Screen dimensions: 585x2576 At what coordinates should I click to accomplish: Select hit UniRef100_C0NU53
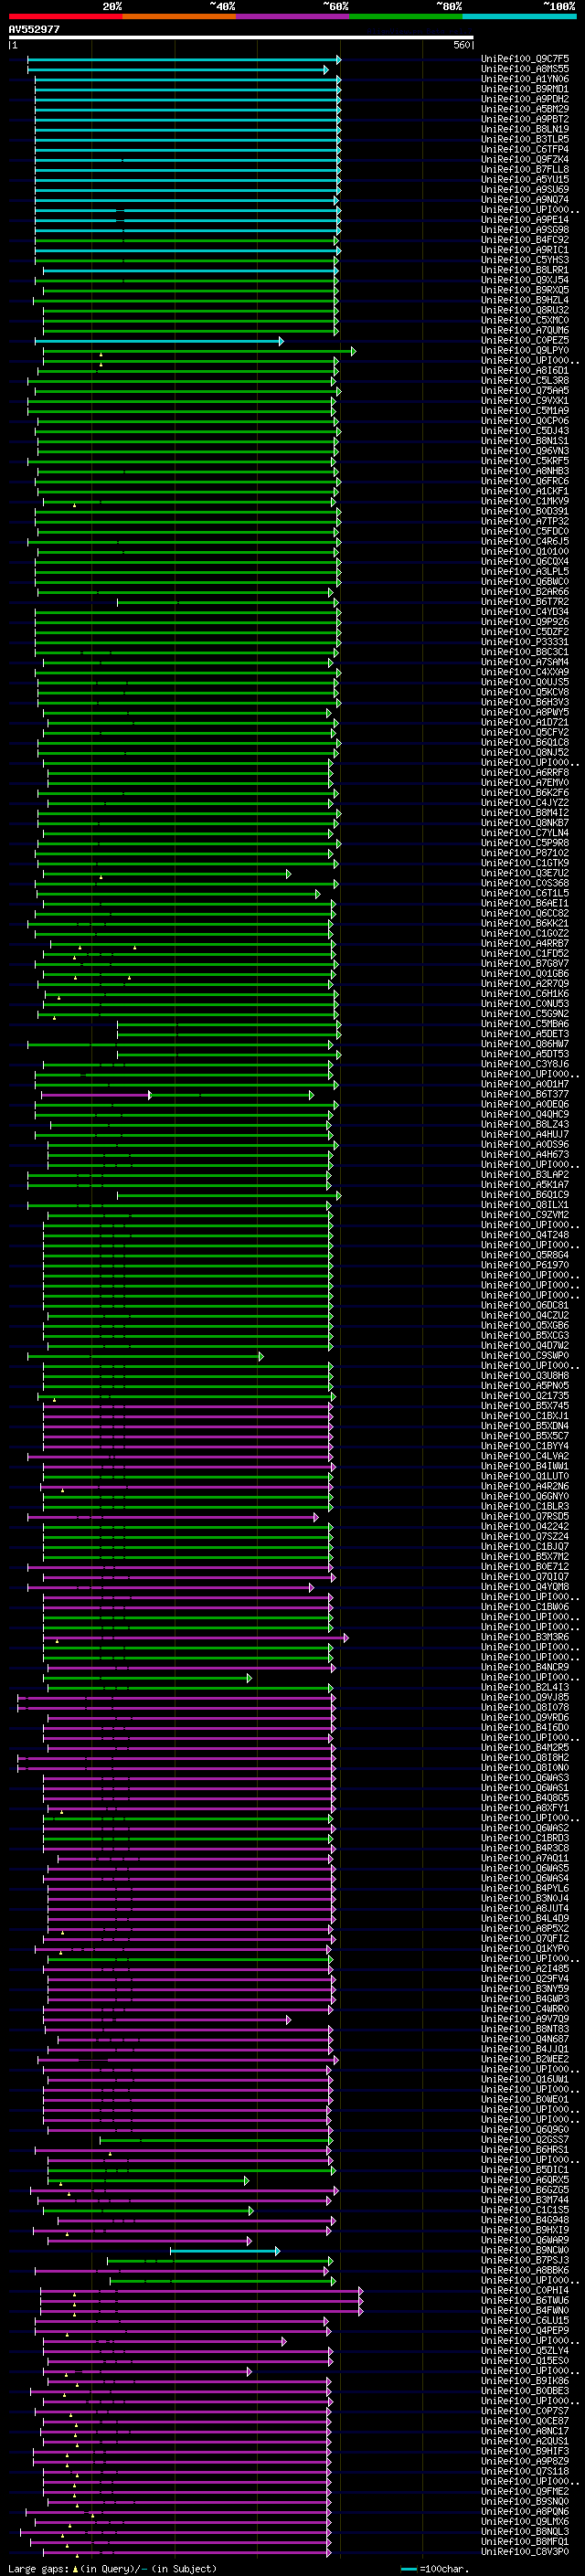tap(525, 1003)
